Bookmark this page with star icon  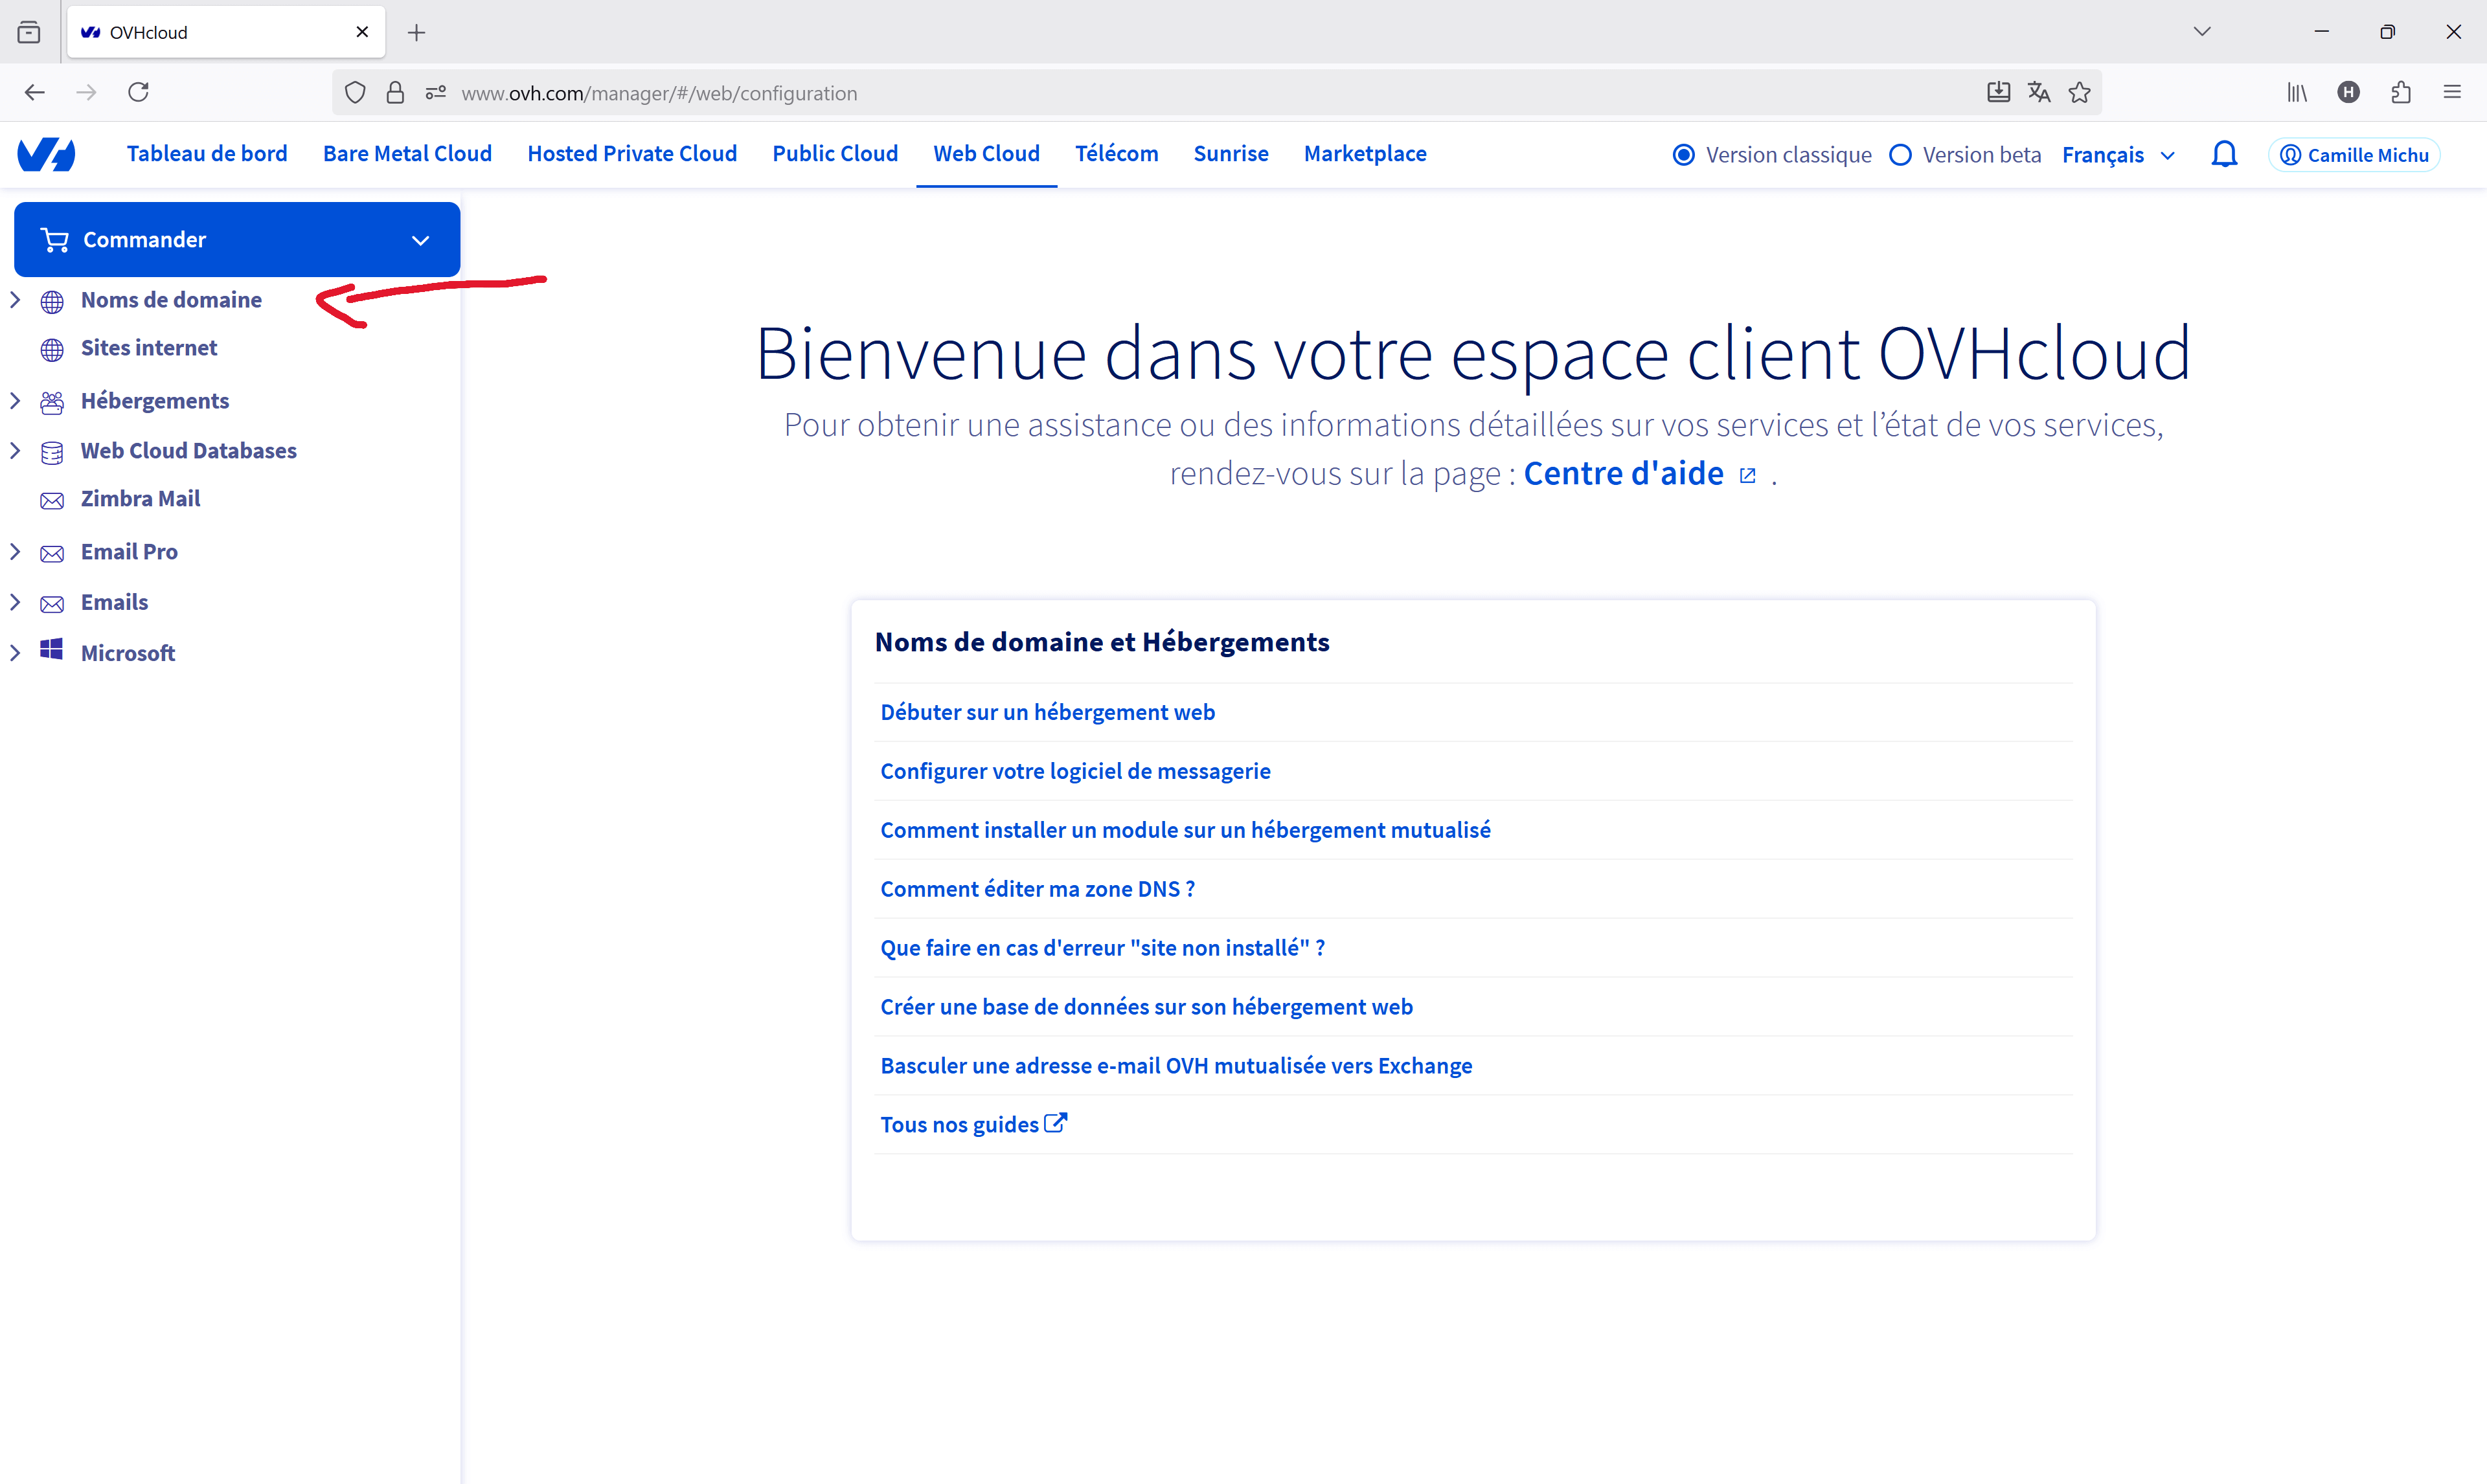(x=2080, y=93)
